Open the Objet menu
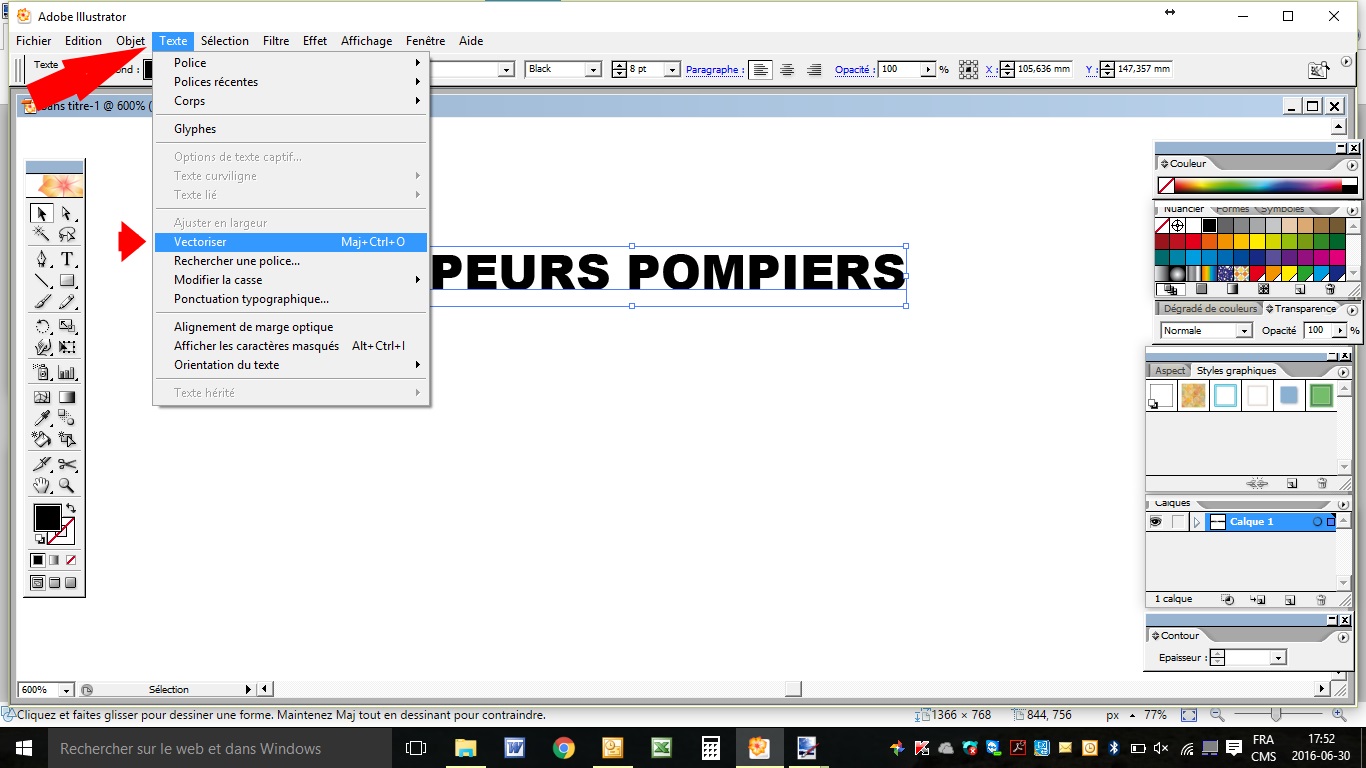 (x=131, y=41)
